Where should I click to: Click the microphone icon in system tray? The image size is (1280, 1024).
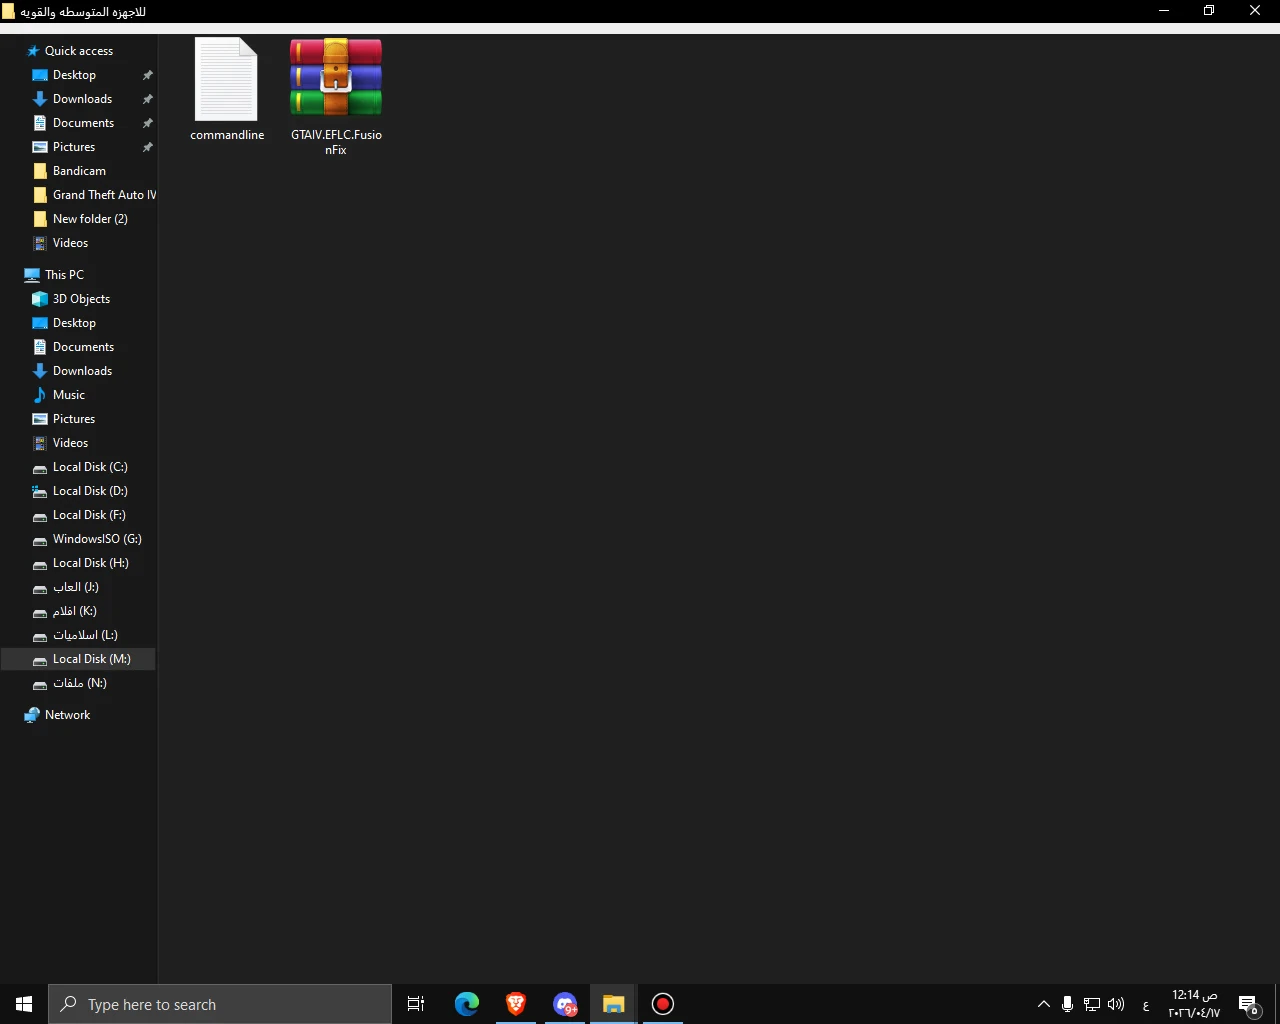pyautogui.click(x=1067, y=1004)
